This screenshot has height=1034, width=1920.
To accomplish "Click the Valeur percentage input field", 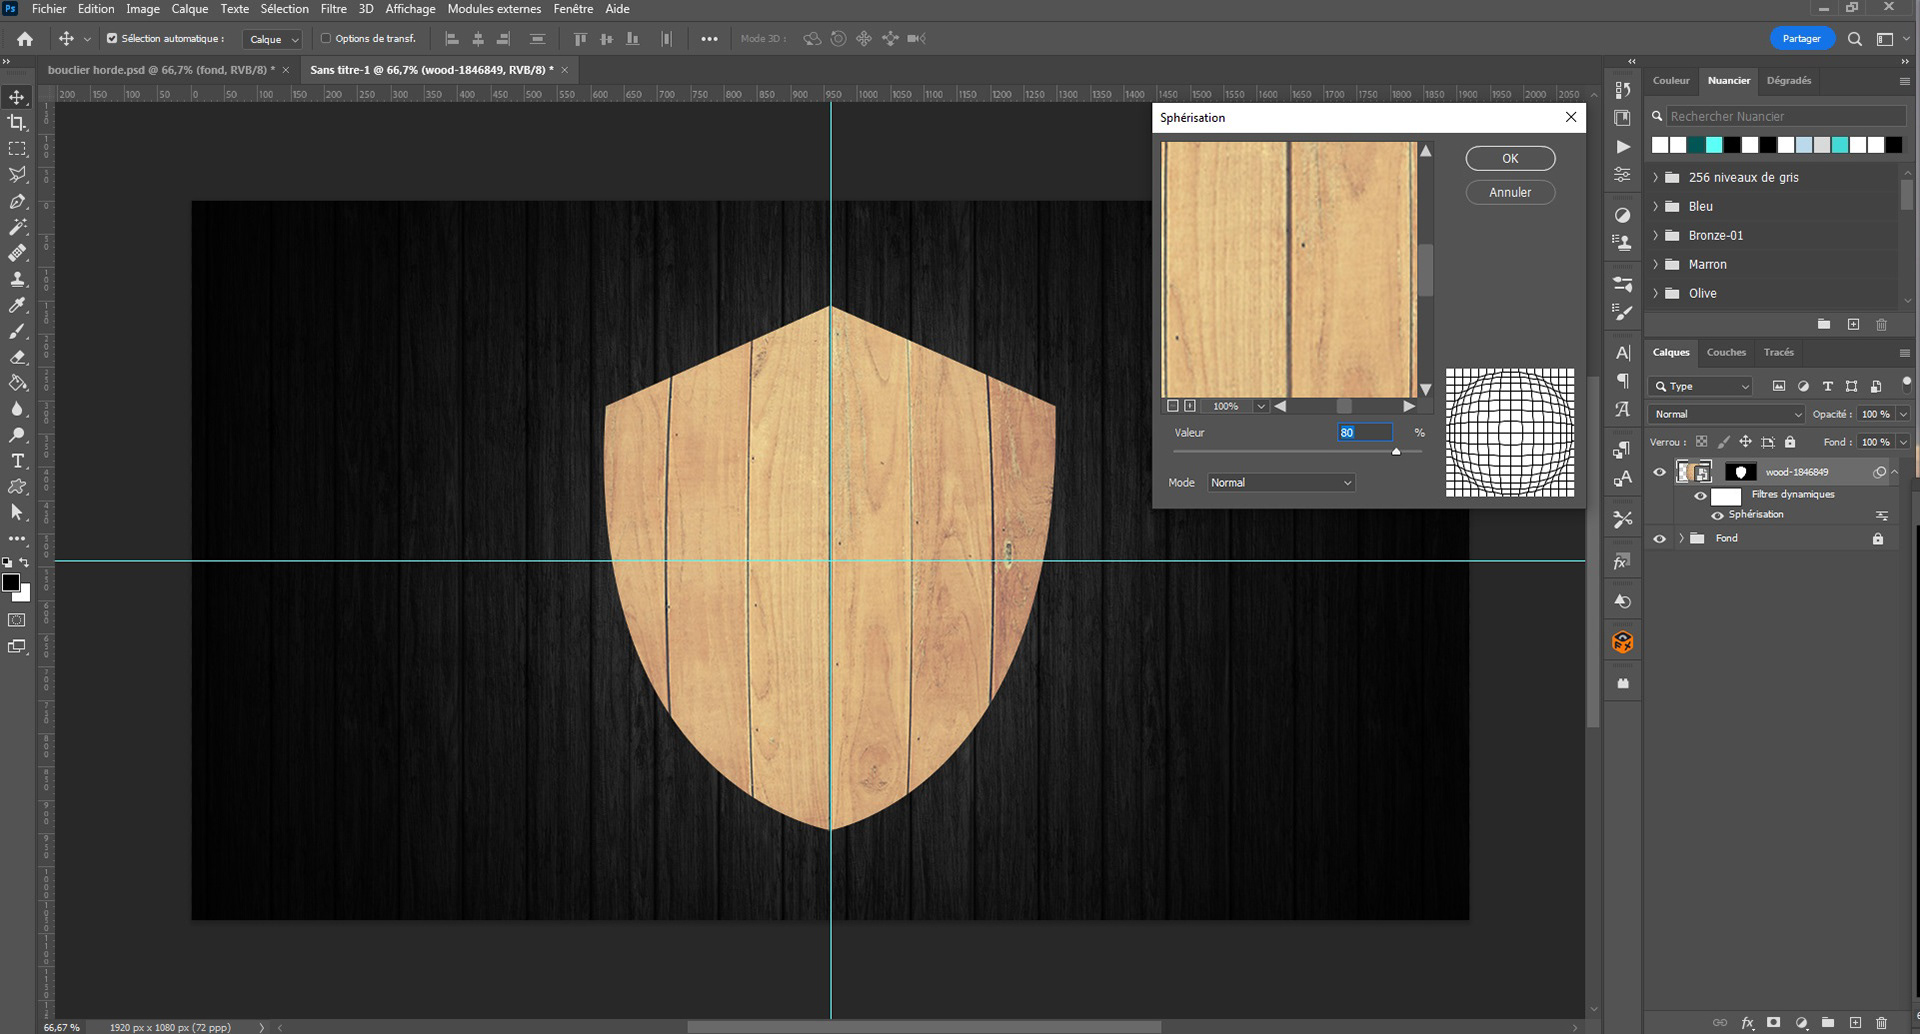I will coord(1365,433).
